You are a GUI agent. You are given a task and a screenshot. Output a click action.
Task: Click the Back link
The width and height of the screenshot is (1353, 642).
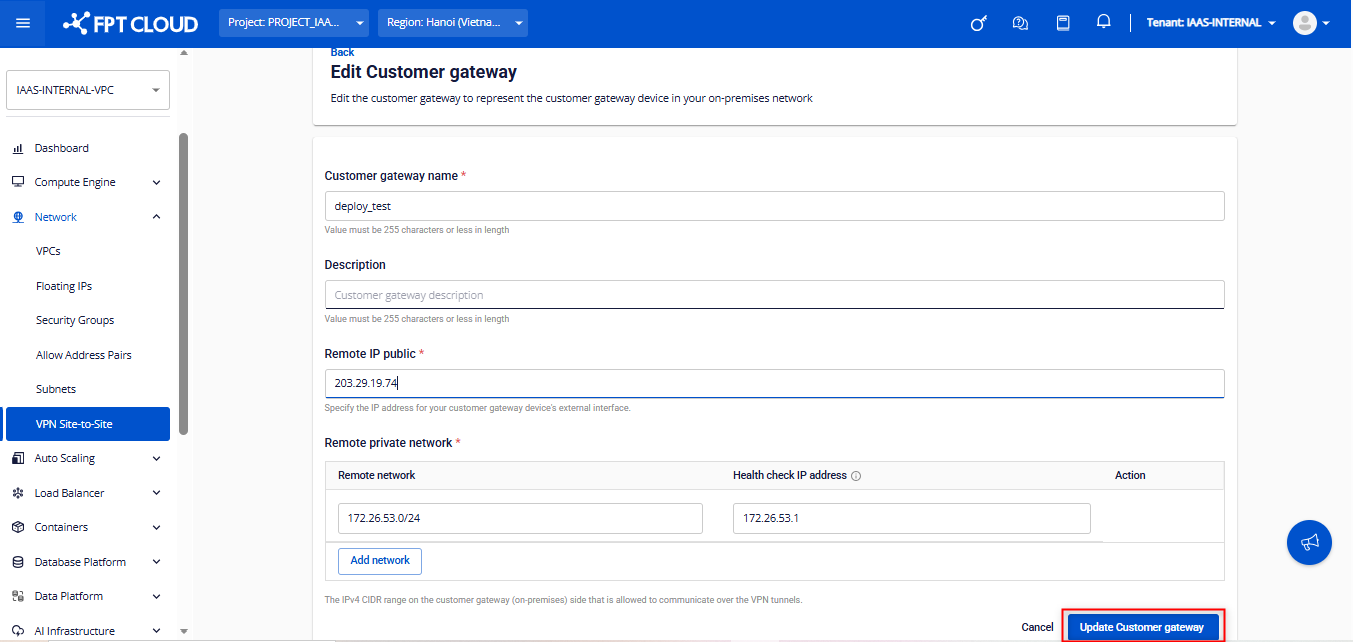click(x=342, y=52)
